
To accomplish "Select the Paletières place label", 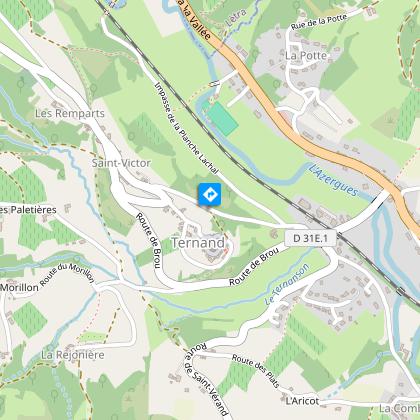I will pos(28,210).
